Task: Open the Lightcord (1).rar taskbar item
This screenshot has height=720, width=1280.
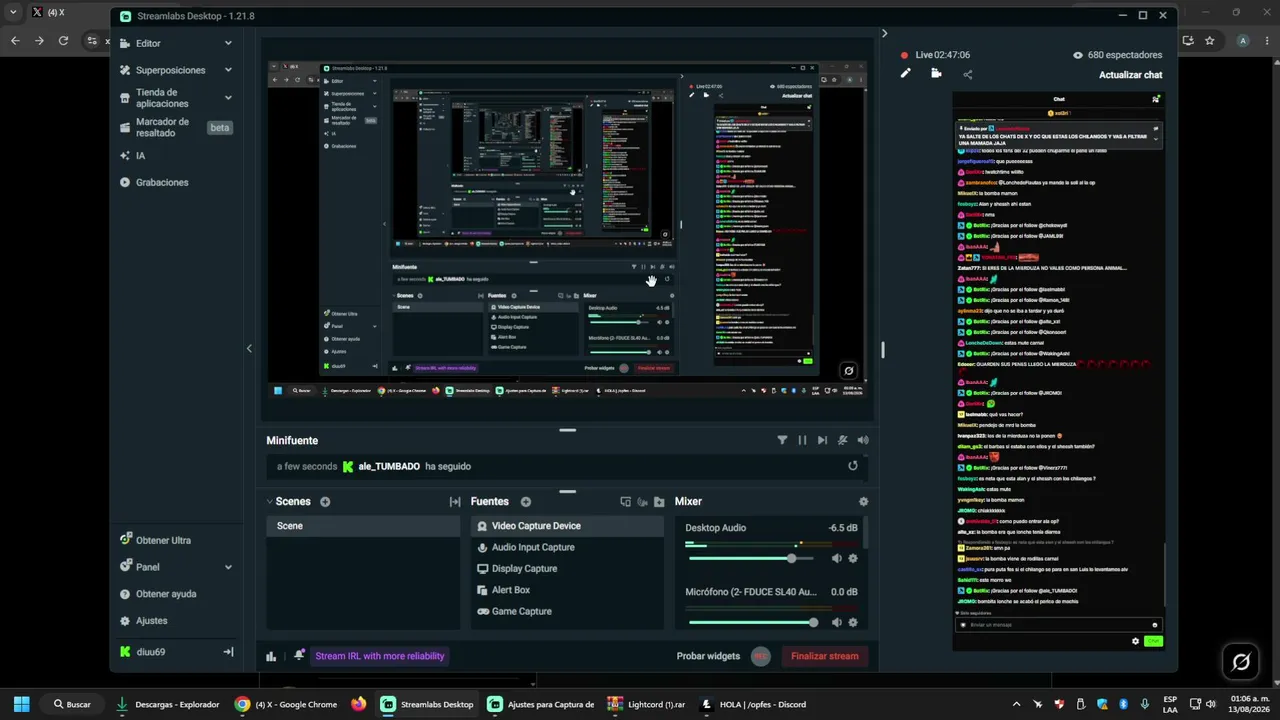Action: click(647, 704)
